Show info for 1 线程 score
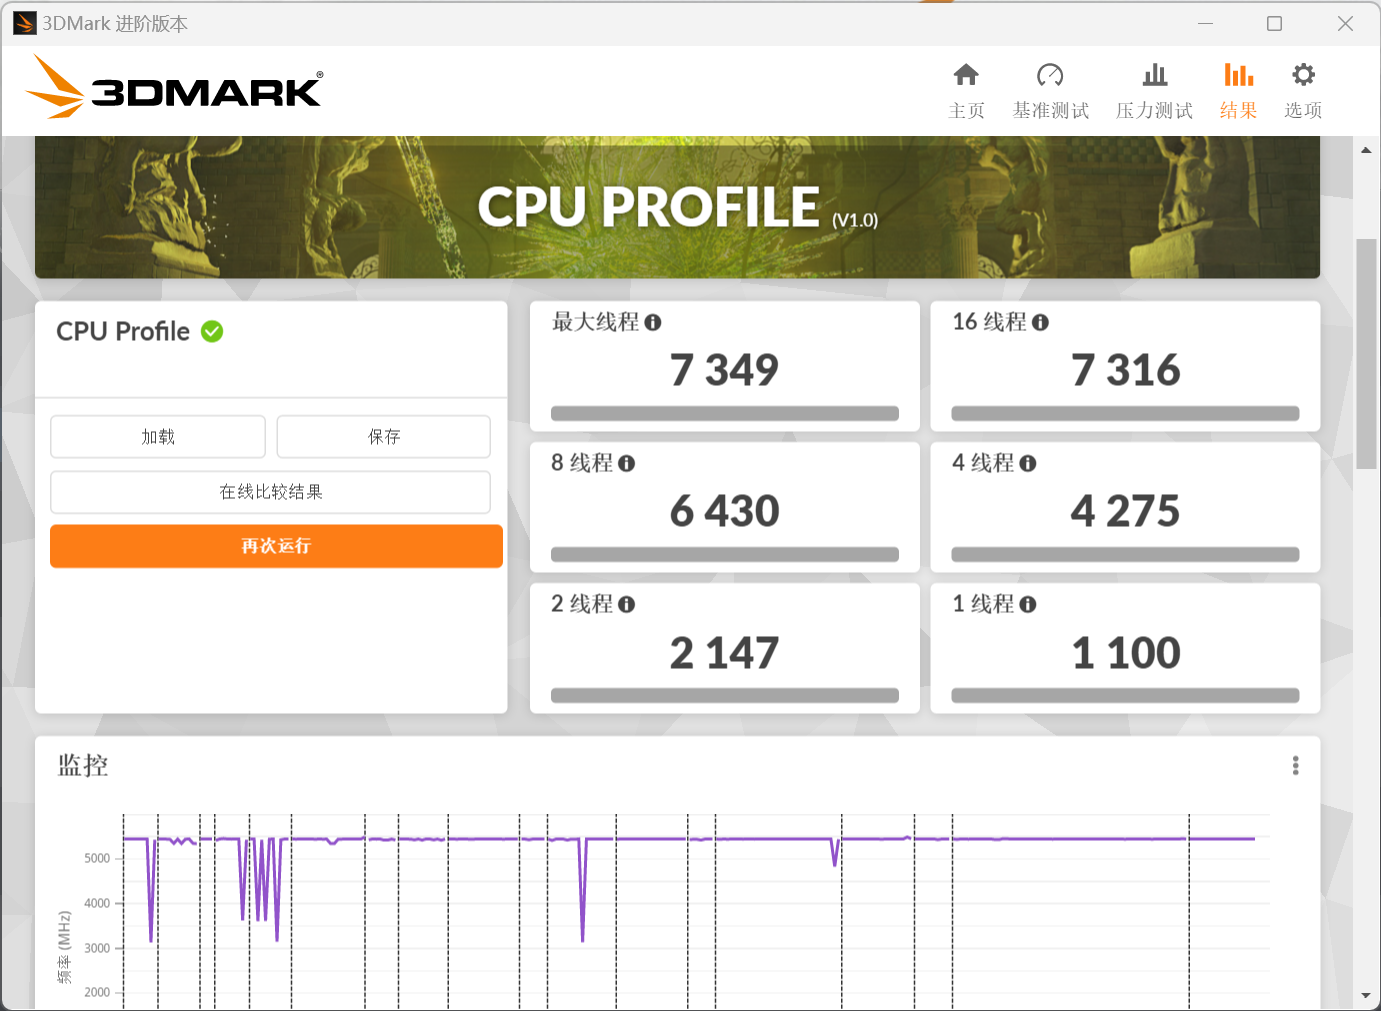 click(1028, 604)
